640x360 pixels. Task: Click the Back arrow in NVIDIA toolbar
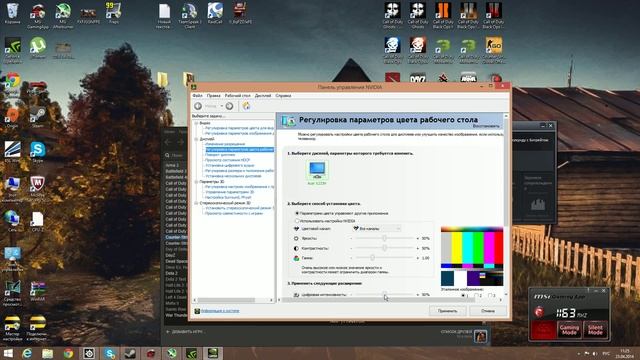[198, 106]
